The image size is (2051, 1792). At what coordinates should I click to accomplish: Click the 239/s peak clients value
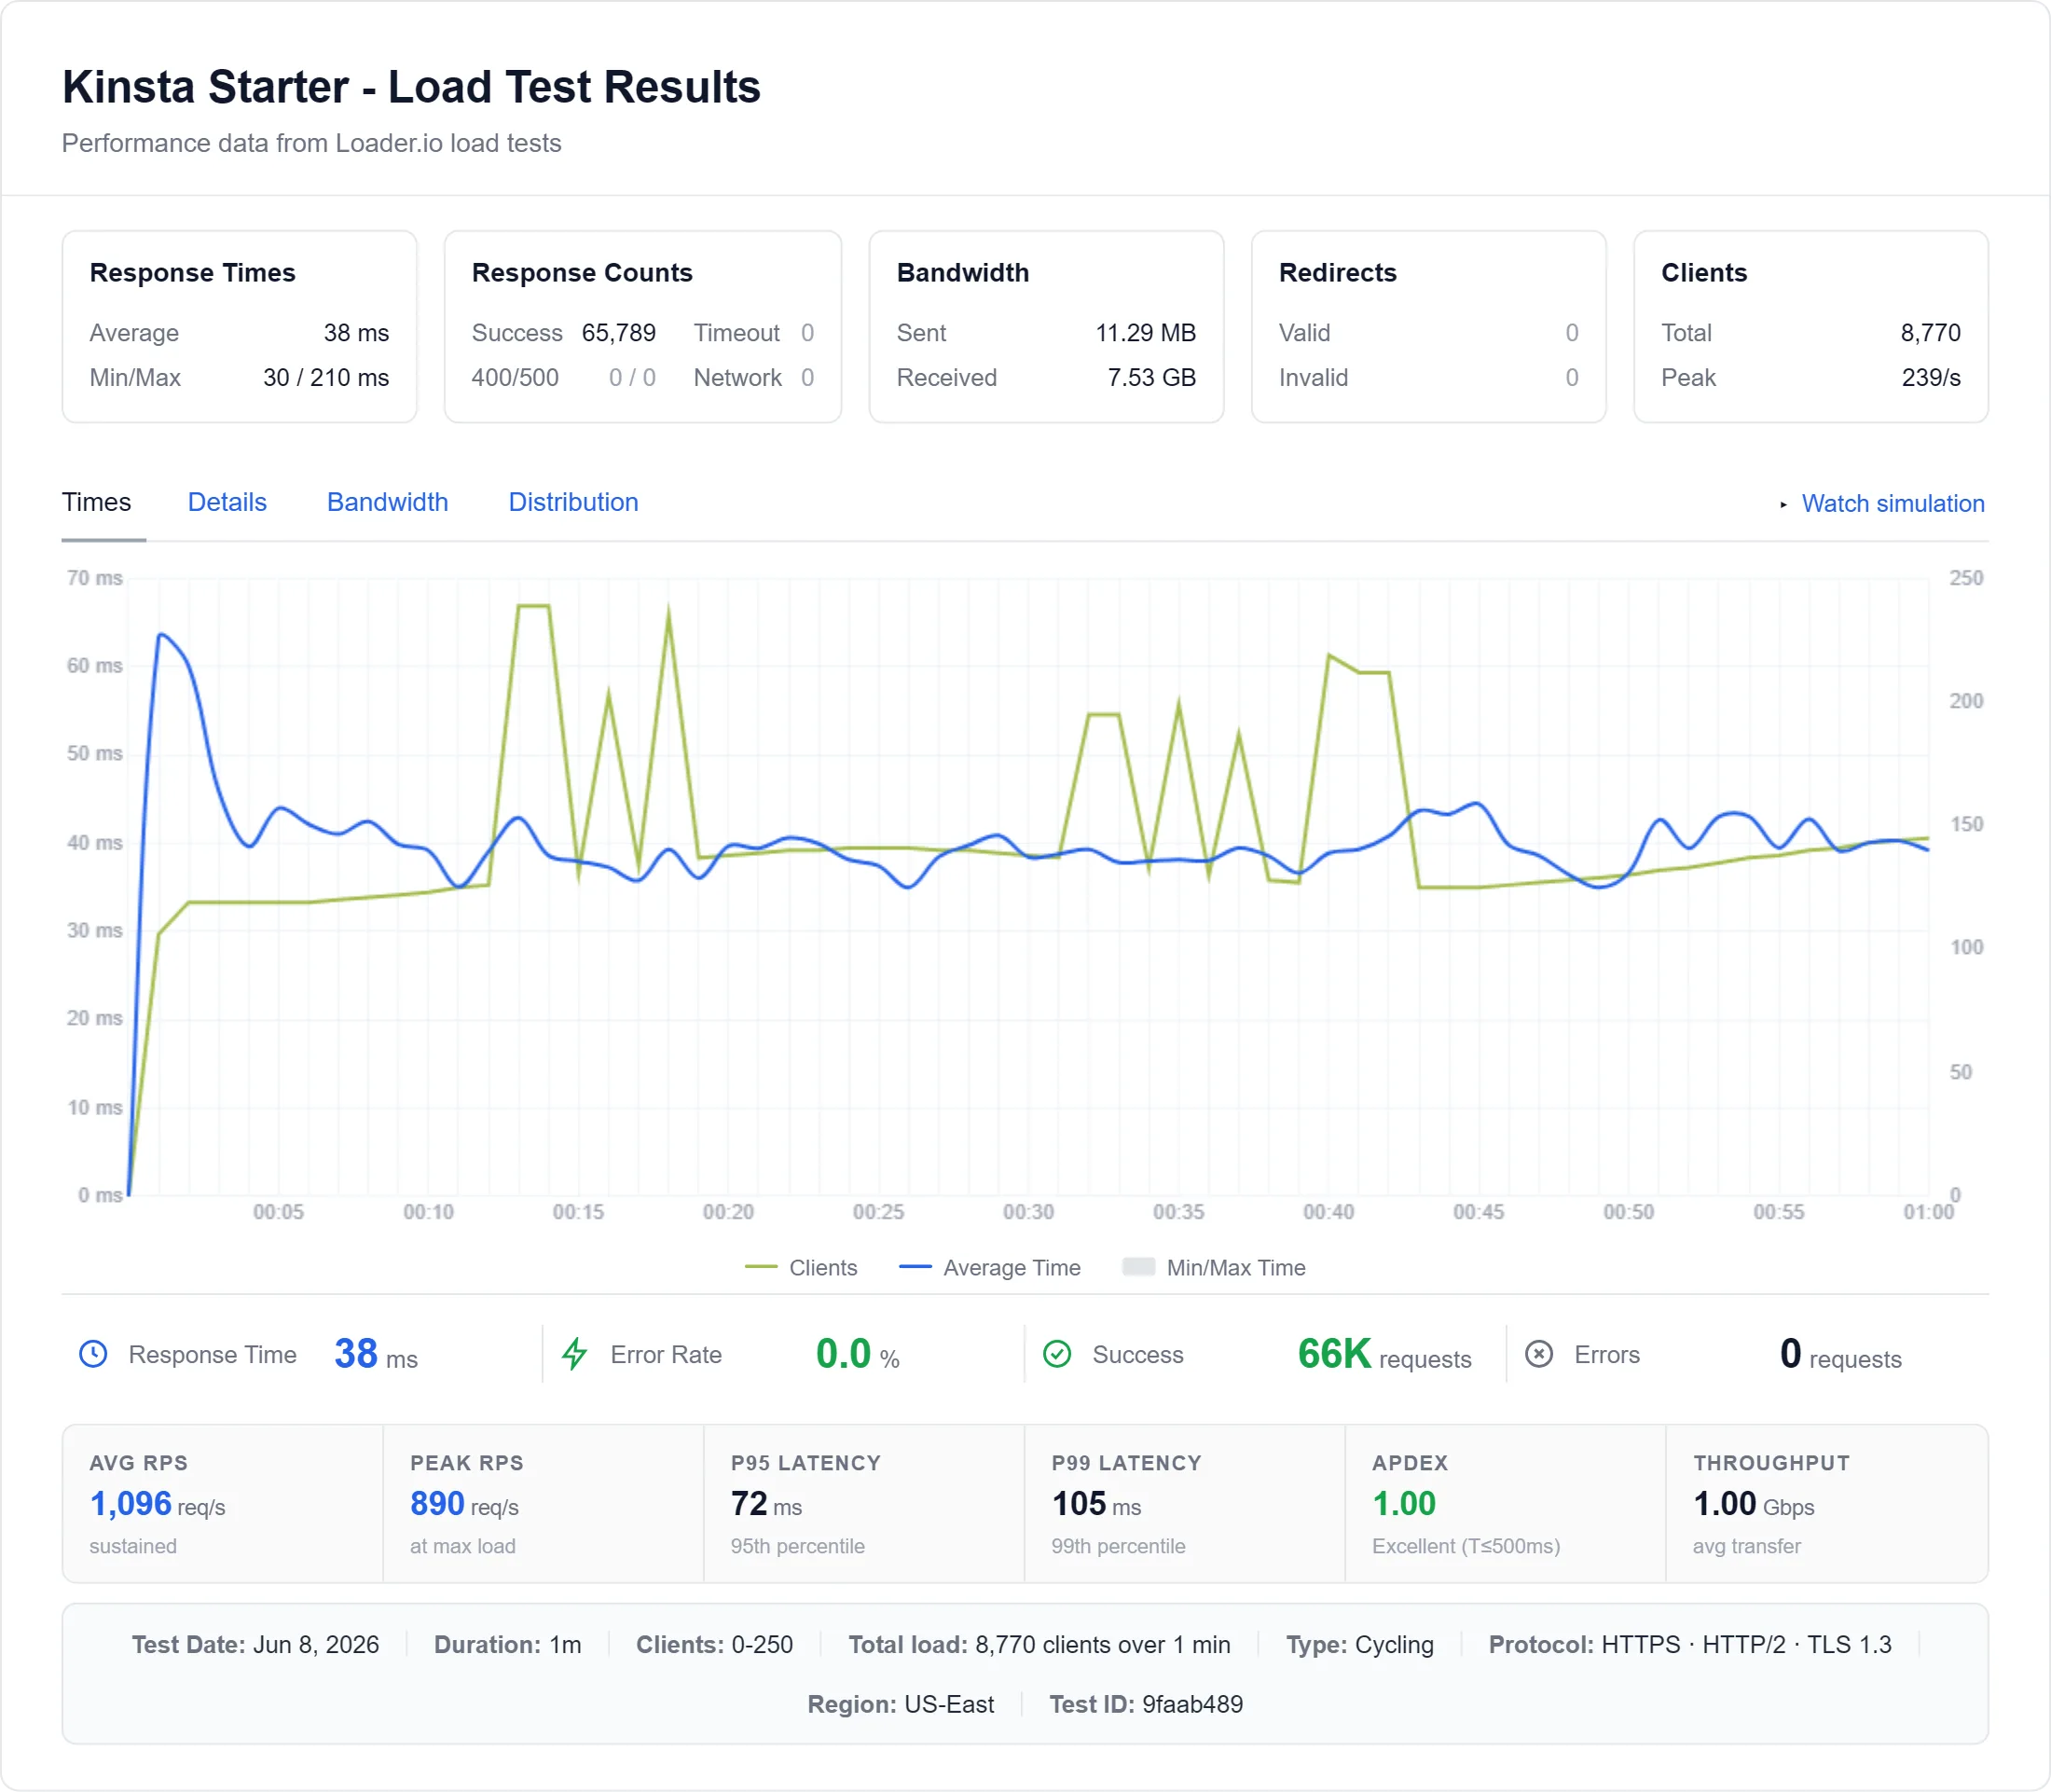click(1930, 378)
